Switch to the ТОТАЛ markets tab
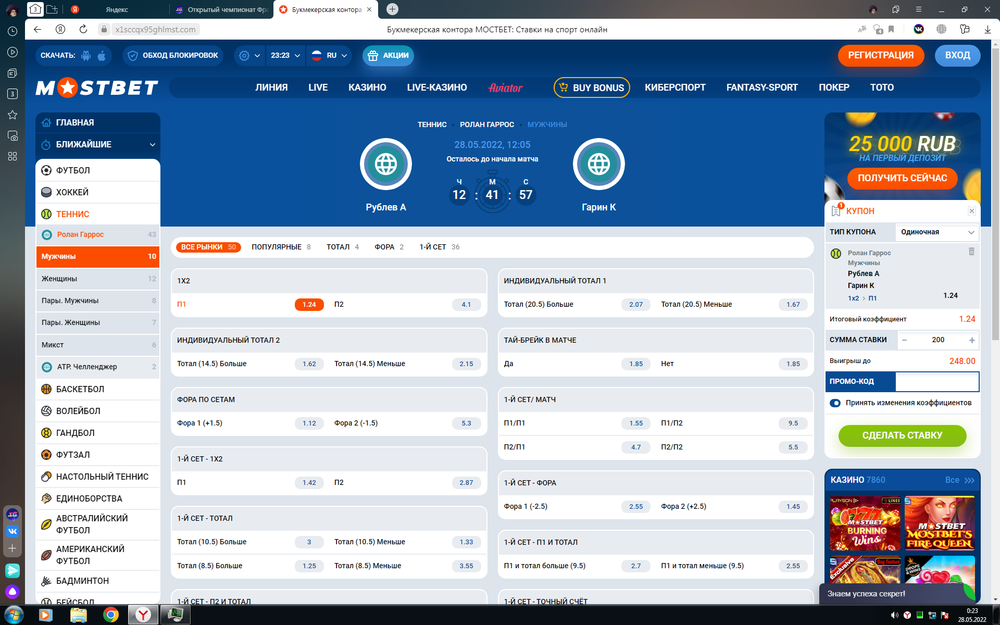1000x625 pixels. coord(342,247)
